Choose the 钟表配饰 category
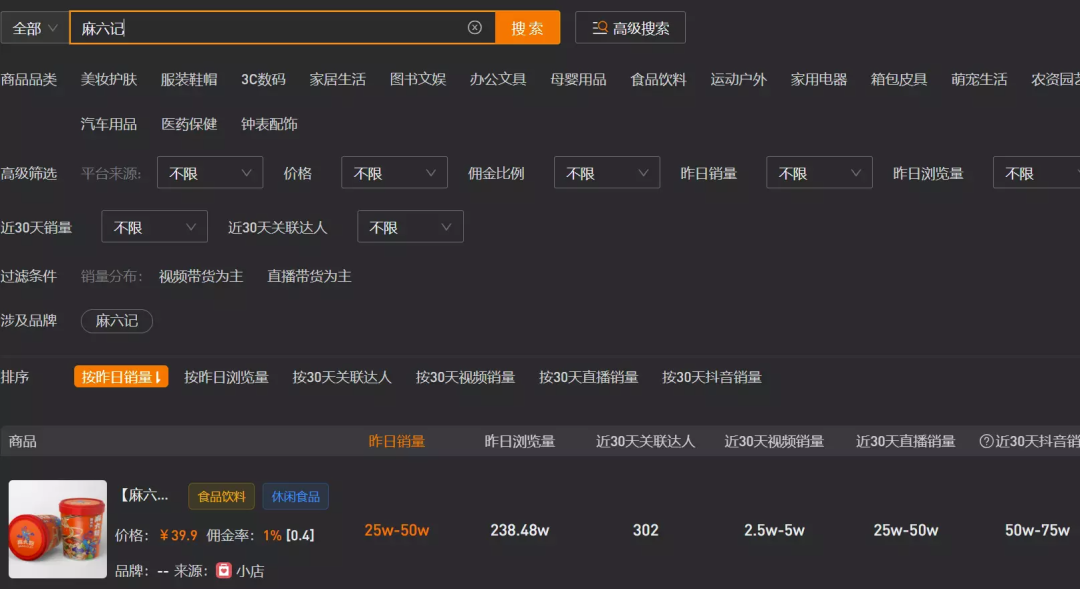The height and width of the screenshot is (589, 1080). pos(269,124)
